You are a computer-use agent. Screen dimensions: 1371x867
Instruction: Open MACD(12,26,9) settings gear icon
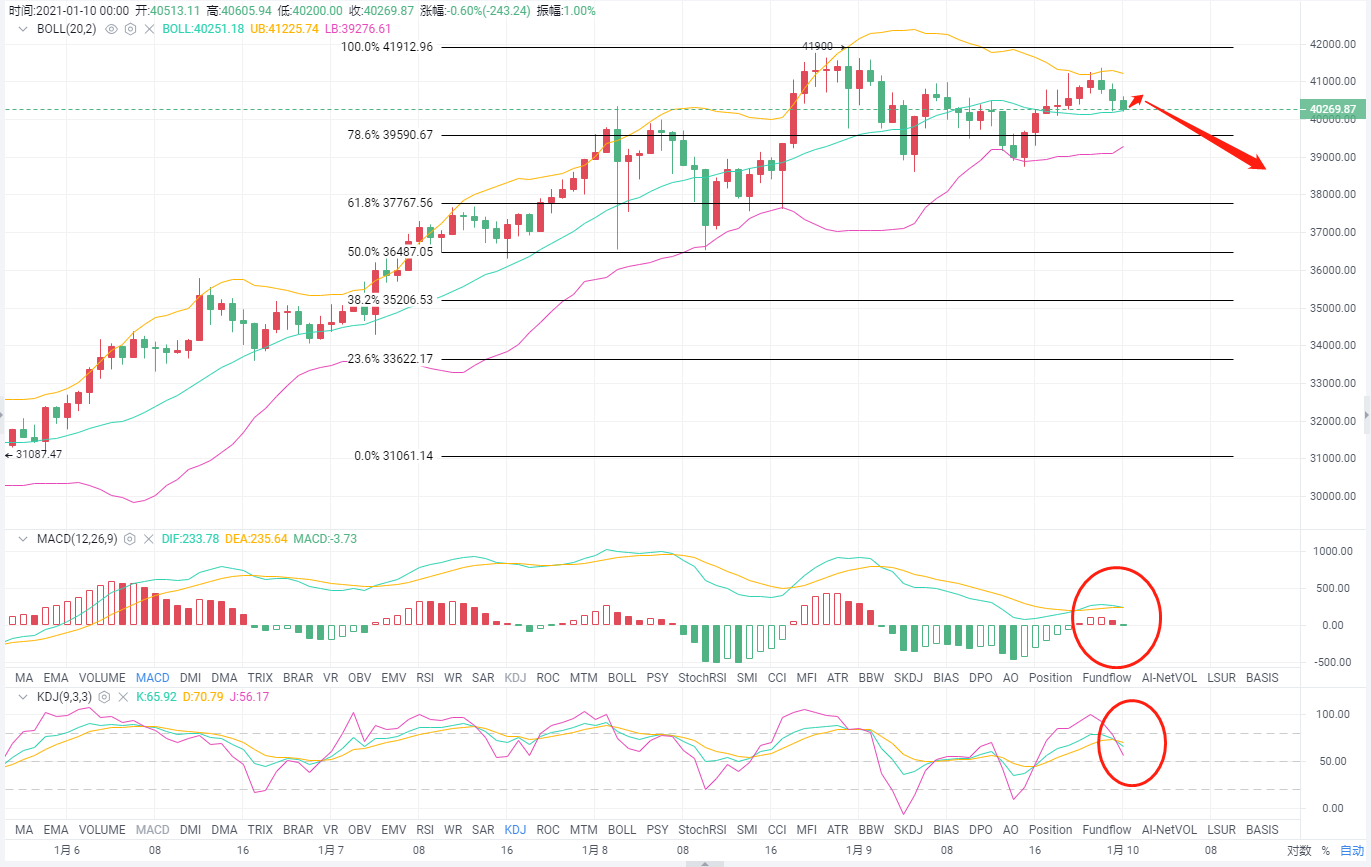[132, 539]
